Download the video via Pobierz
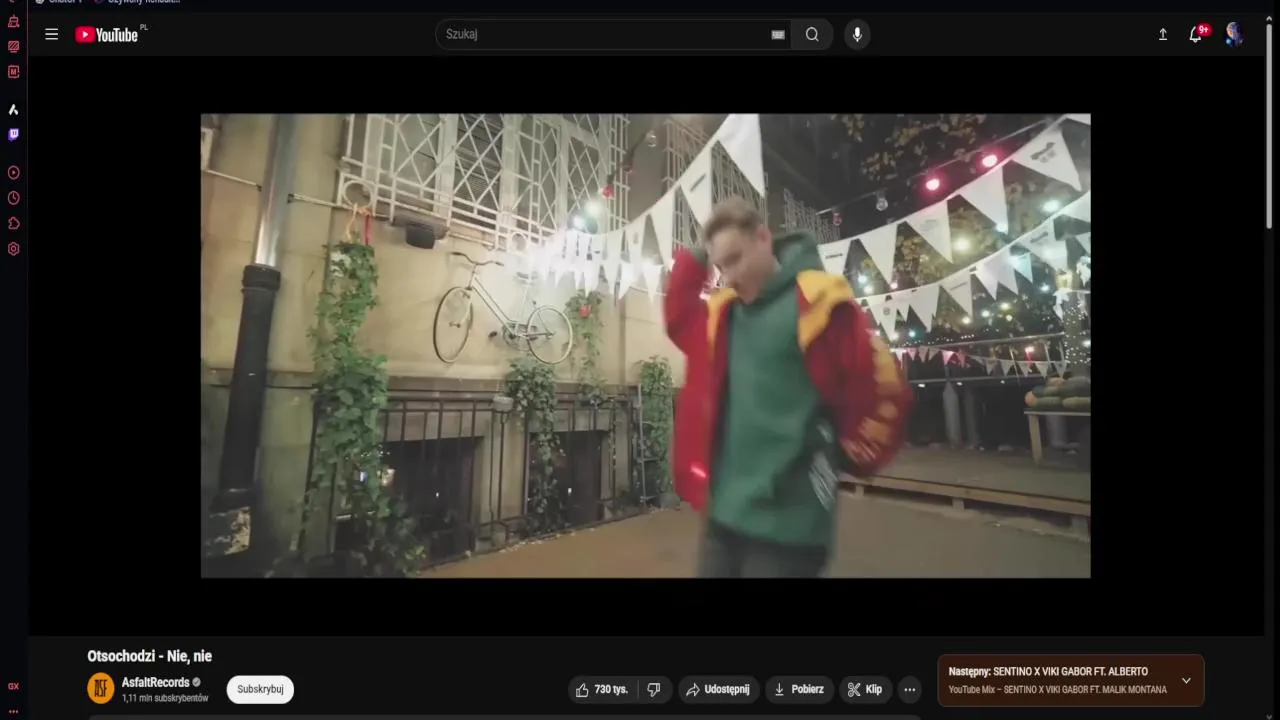Image resolution: width=1280 pixels, height=720 pixels. 799,689
